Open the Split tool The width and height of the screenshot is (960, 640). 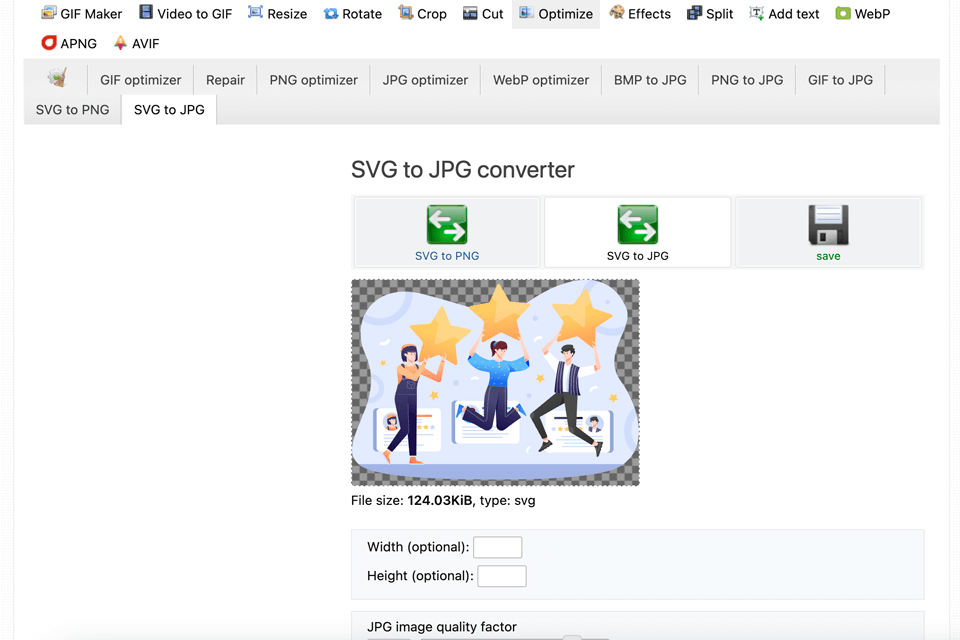710,13
